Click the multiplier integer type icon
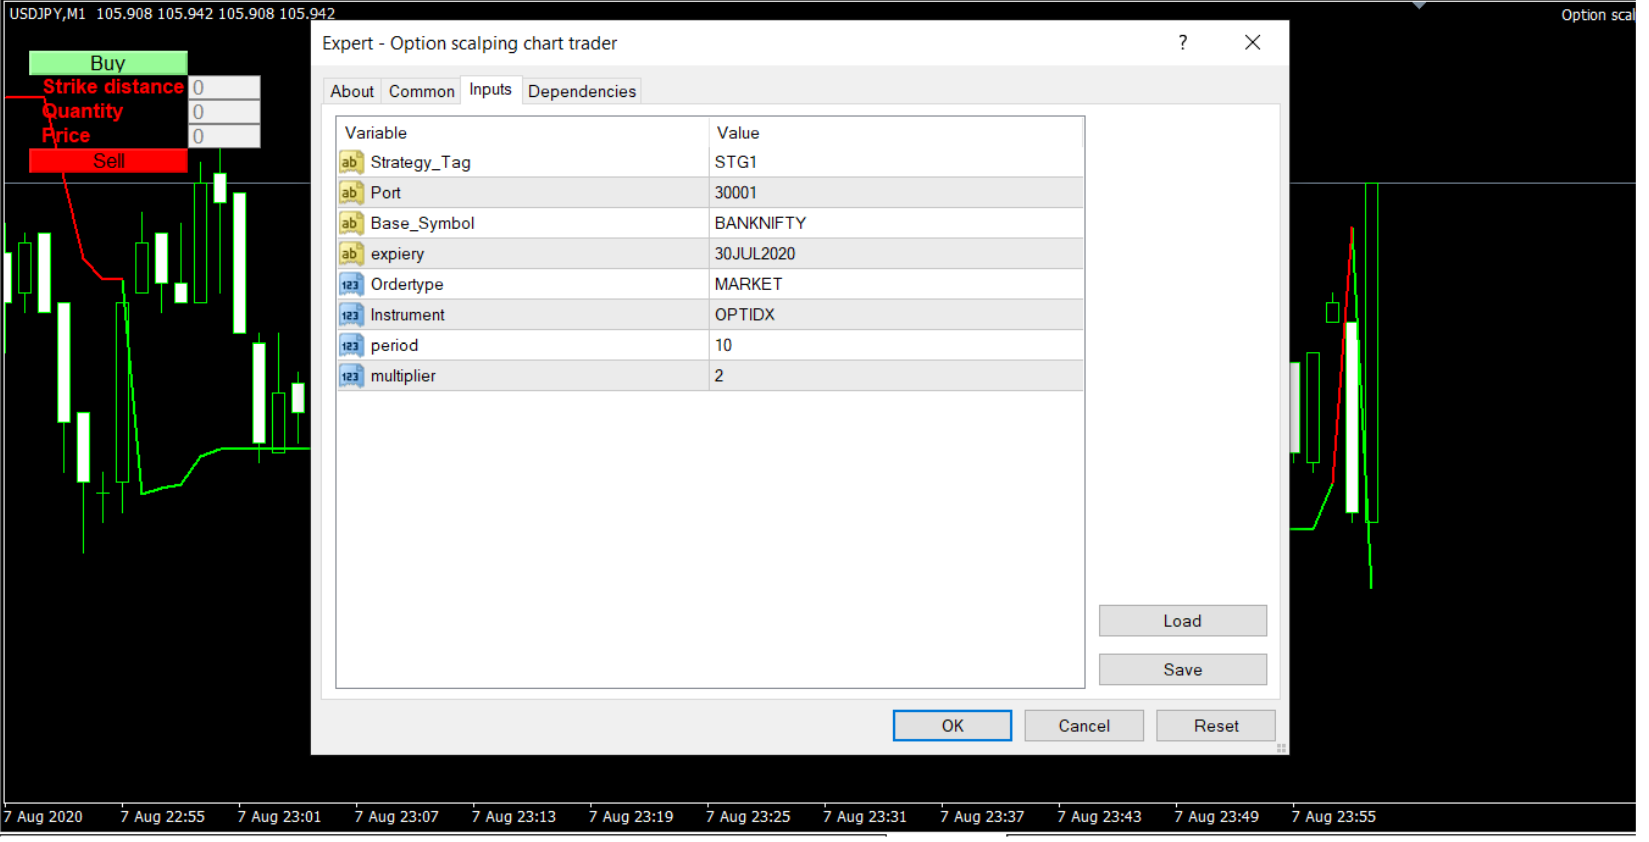This screenshot has width=1649, height=842. click(x=350, y=376)
